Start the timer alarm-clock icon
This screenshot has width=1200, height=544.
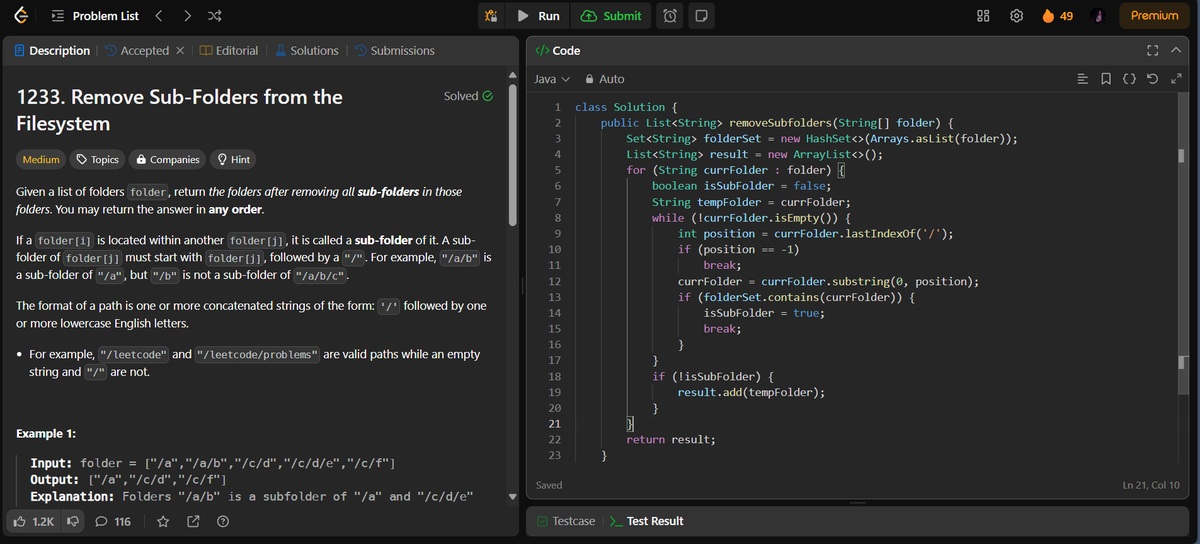(x=670, y=16)
